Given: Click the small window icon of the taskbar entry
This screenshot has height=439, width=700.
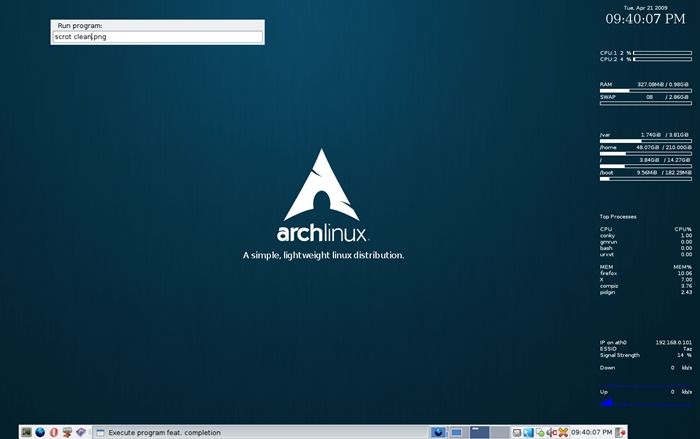Looking at the screenshot, I should point(100,433).
